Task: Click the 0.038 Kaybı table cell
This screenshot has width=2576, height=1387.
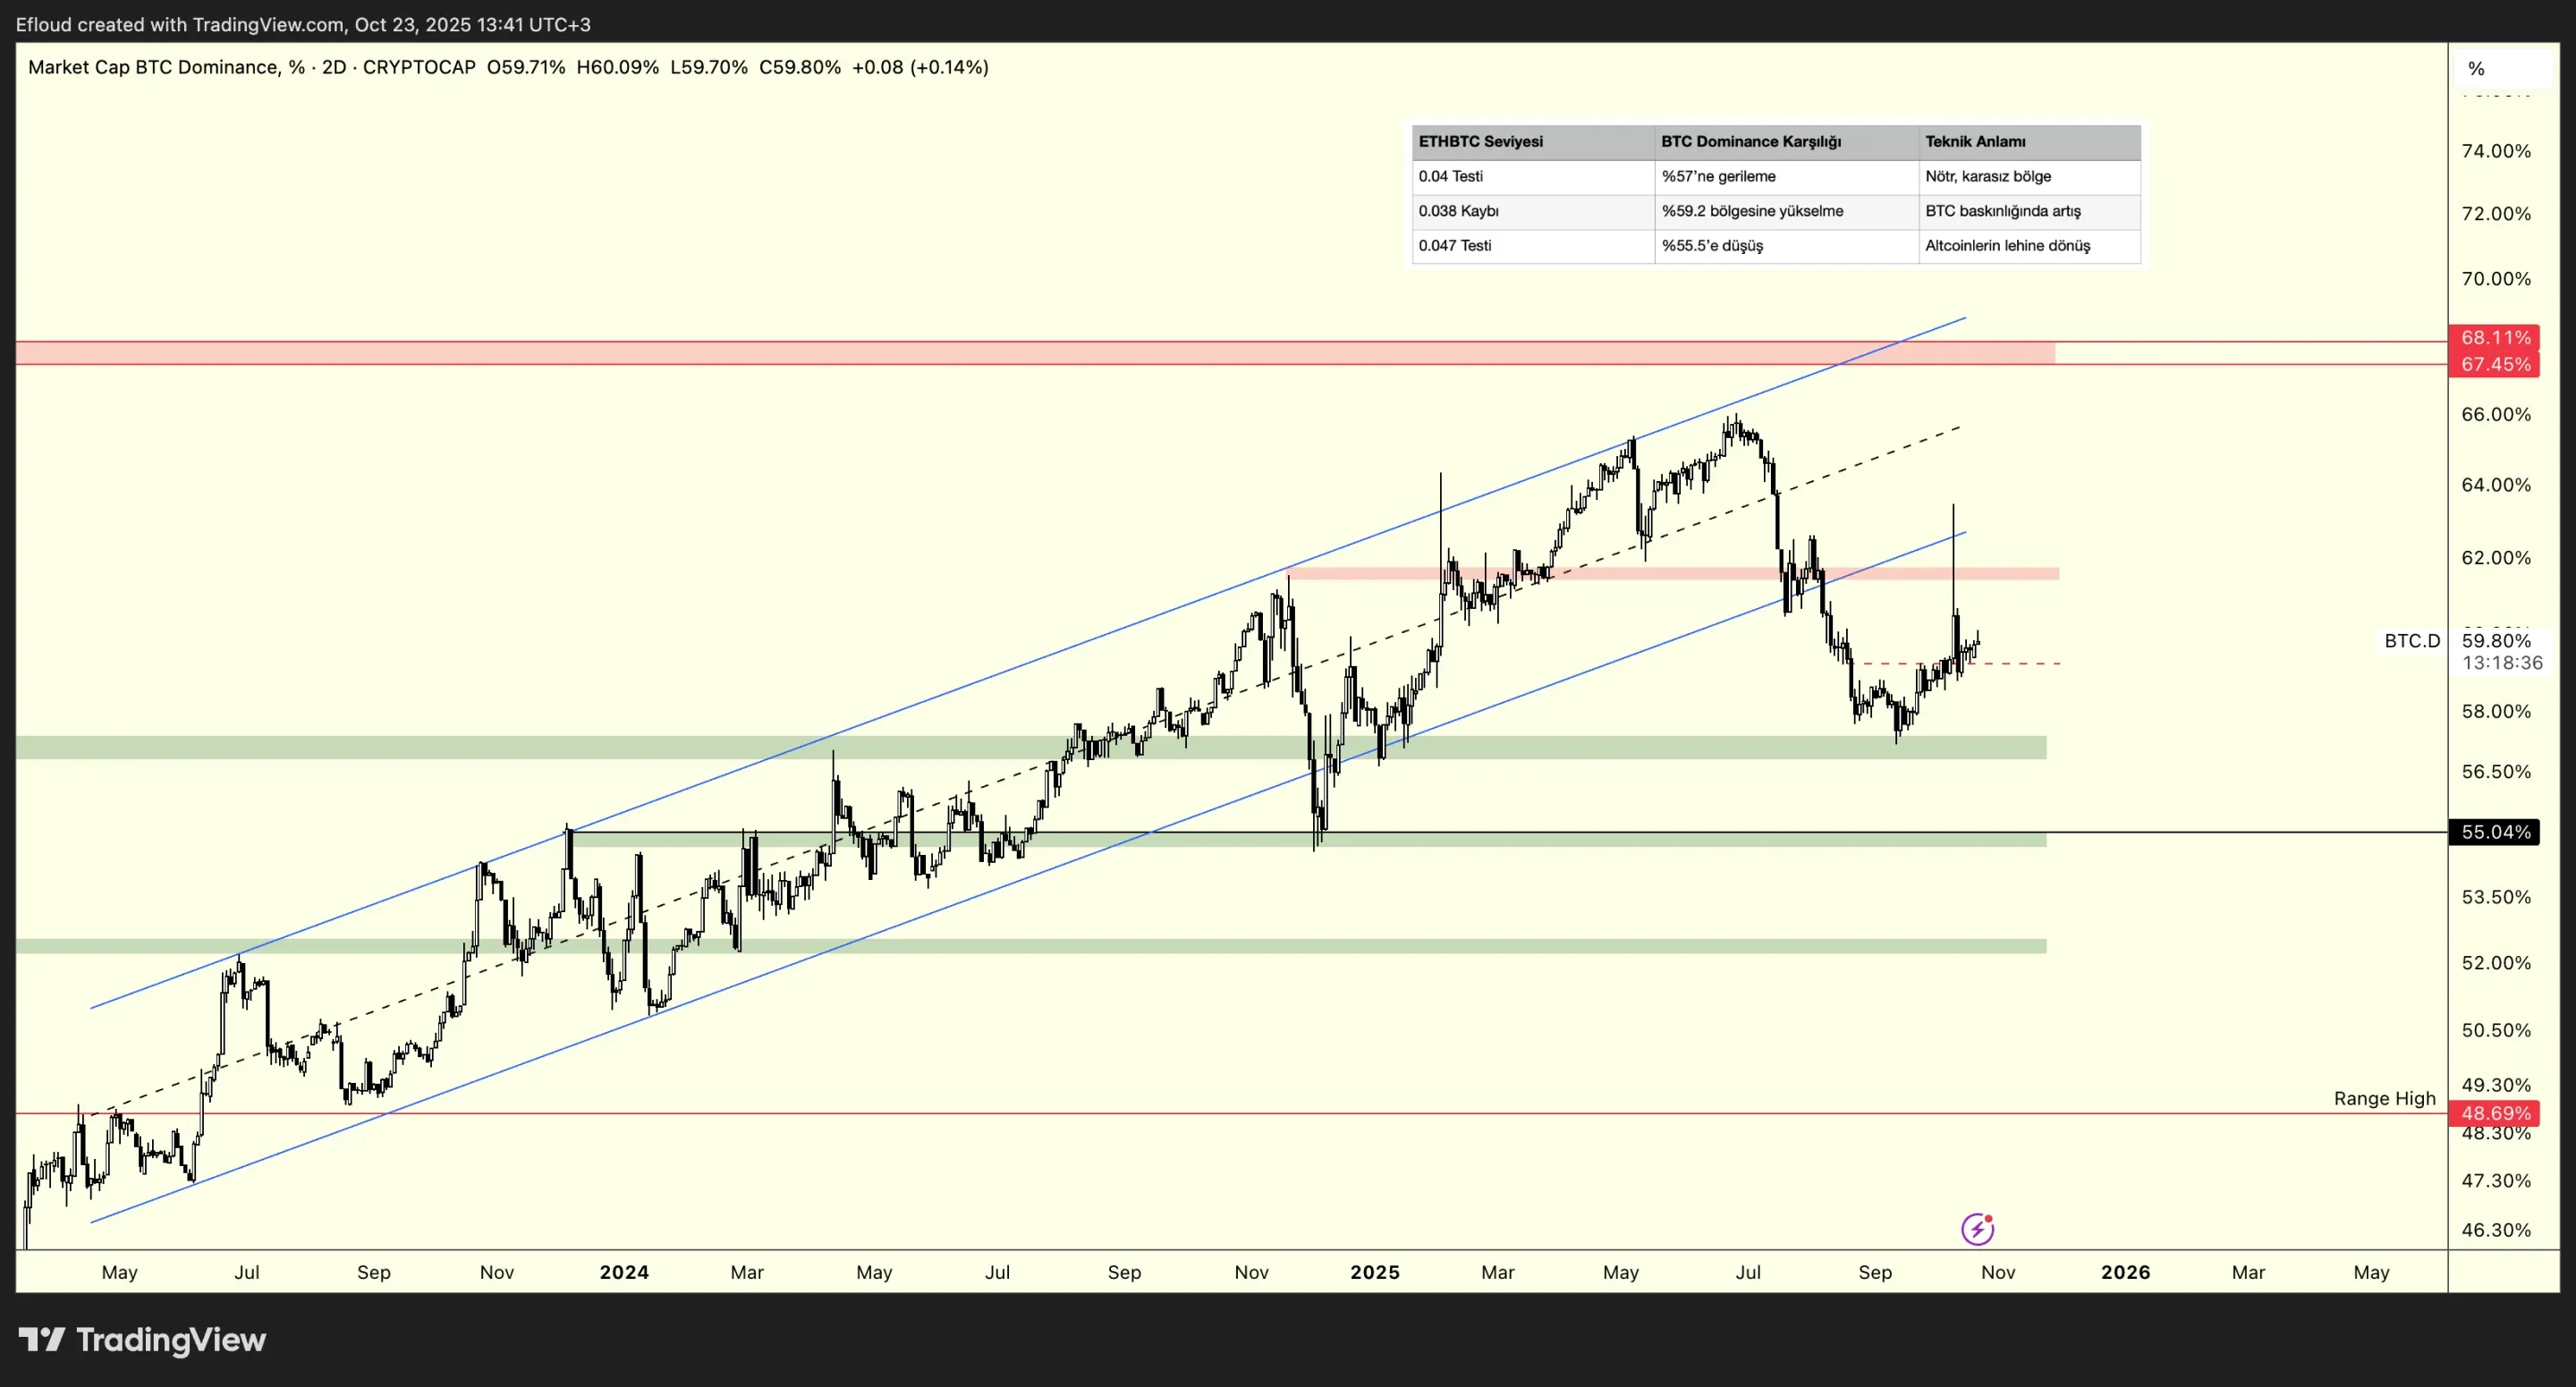Action: tap(1459, 211)
